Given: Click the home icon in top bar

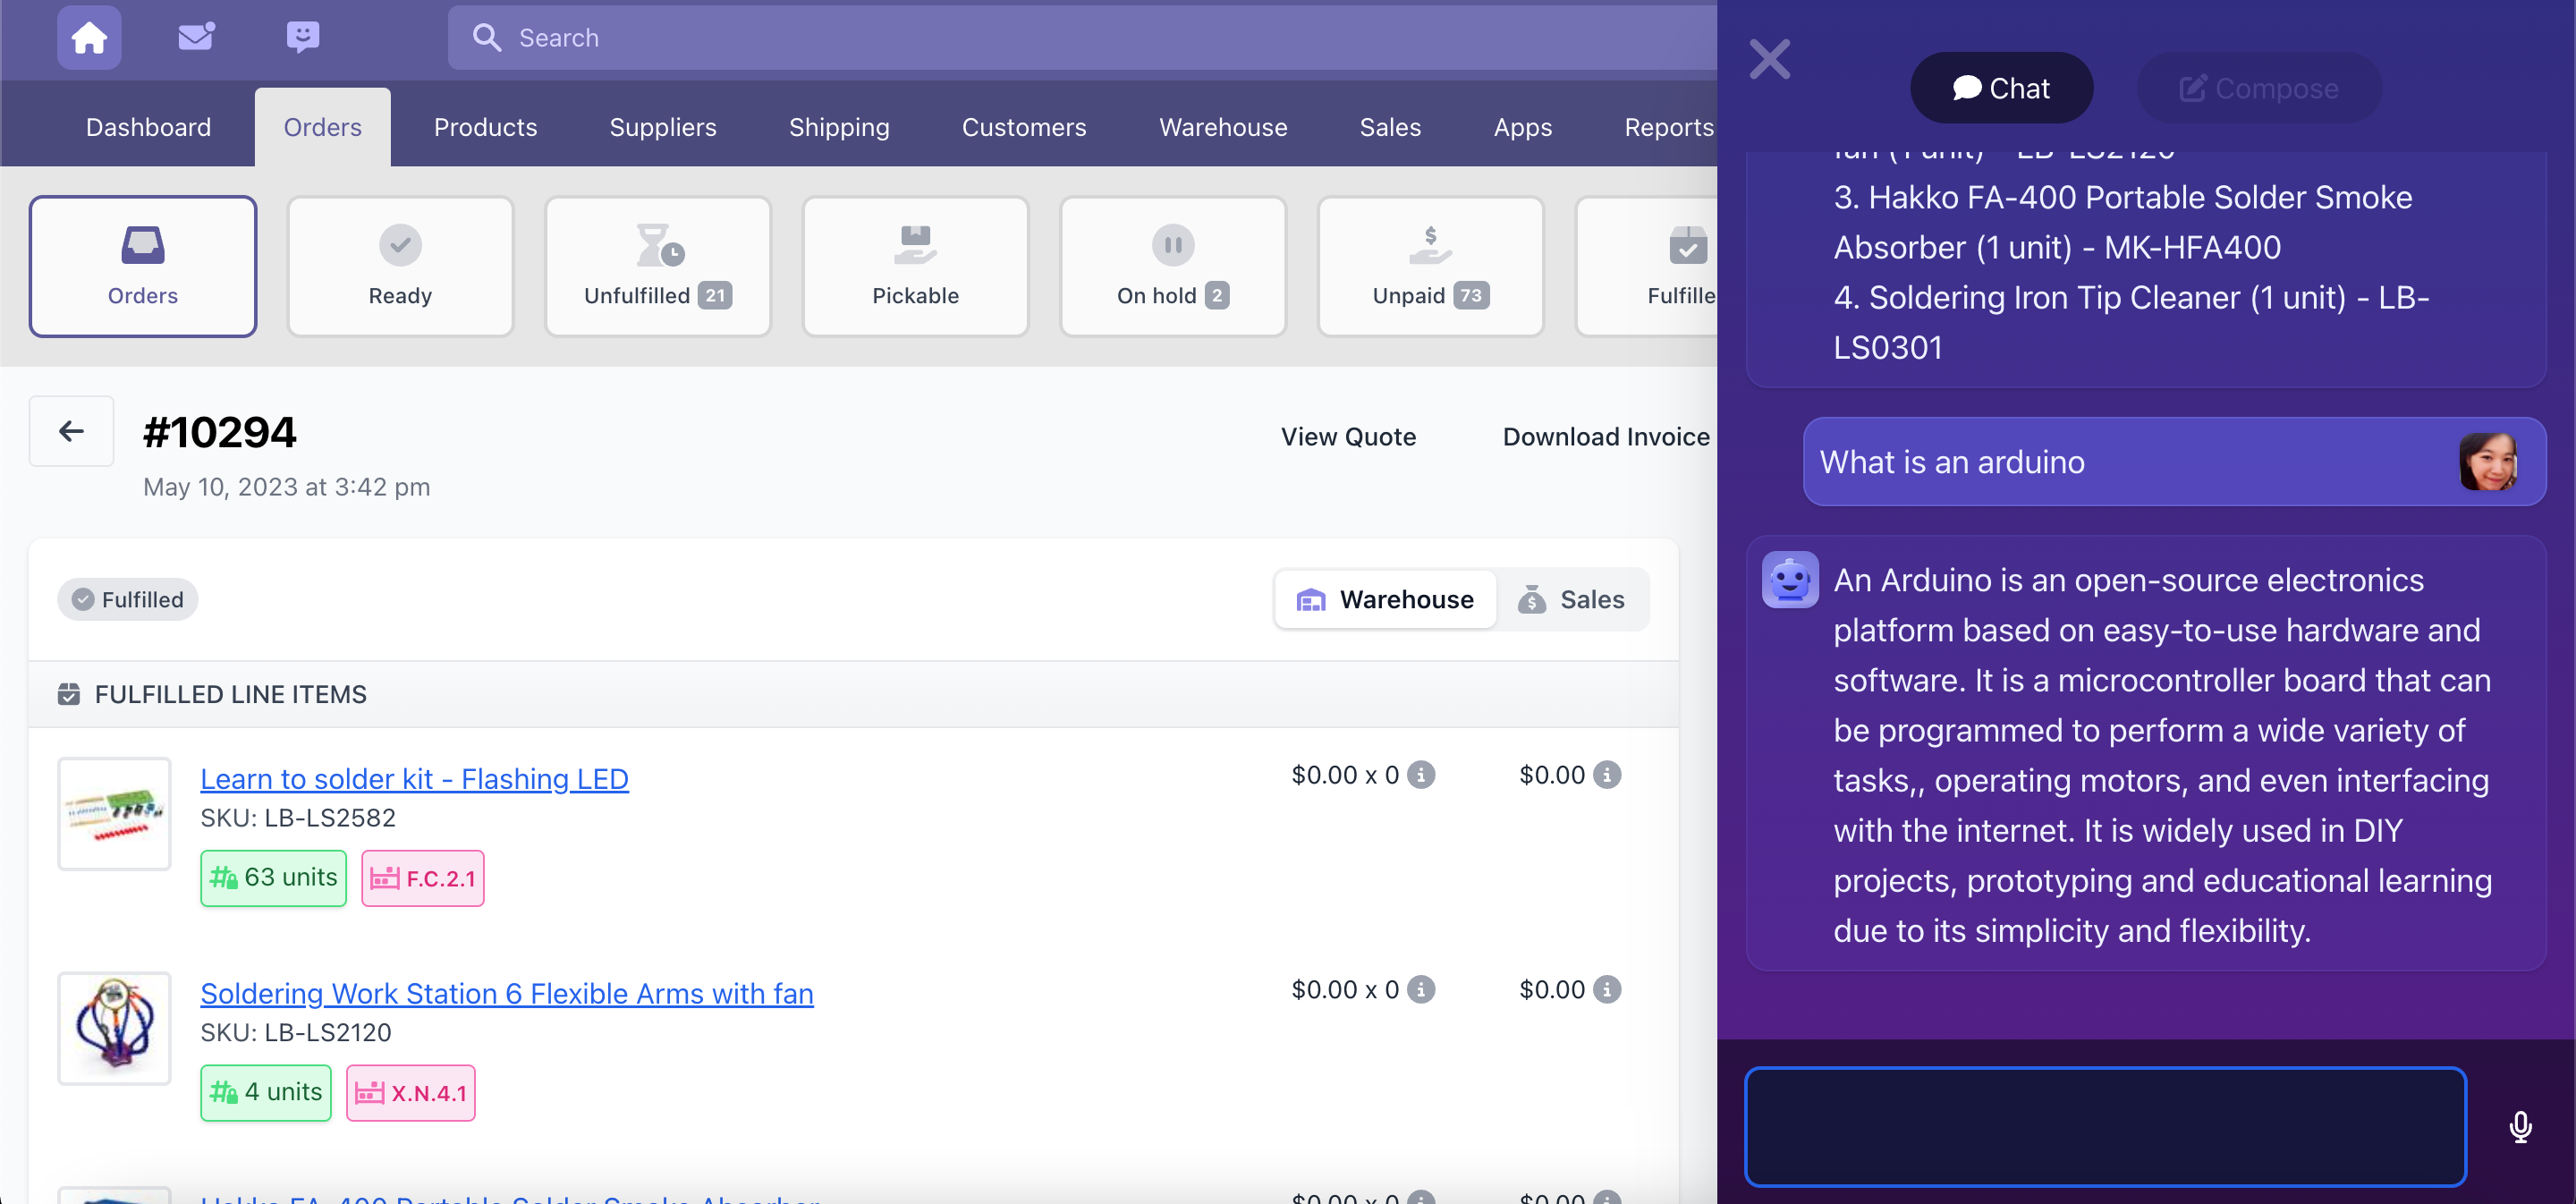Looking at the screenshot, I should coord(89,37).
